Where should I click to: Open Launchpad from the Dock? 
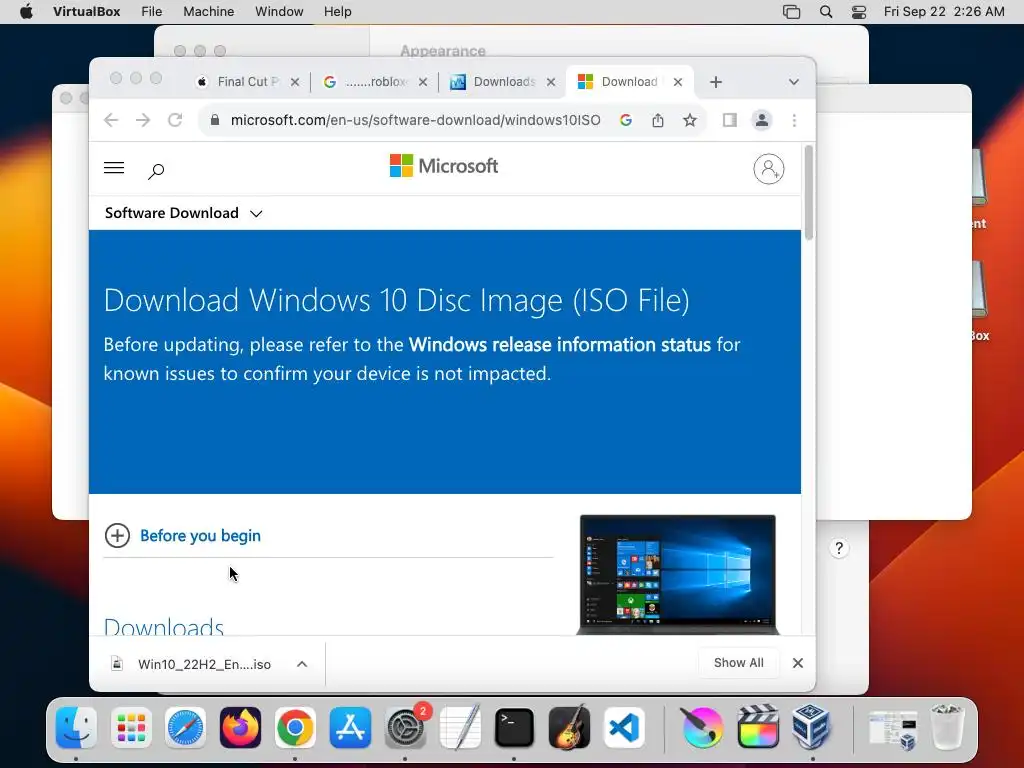pyautogui.click(x=131, y=728)
